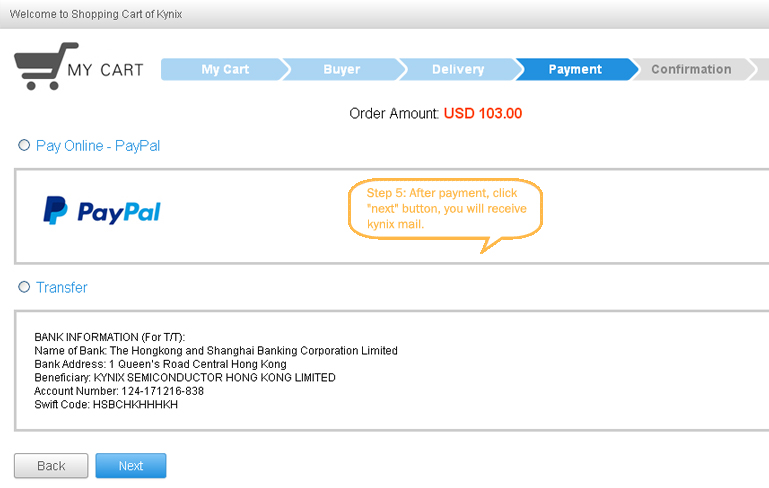Click the Transfer option label
Viewport: 769px width, 488px height.
click(62, 288)
